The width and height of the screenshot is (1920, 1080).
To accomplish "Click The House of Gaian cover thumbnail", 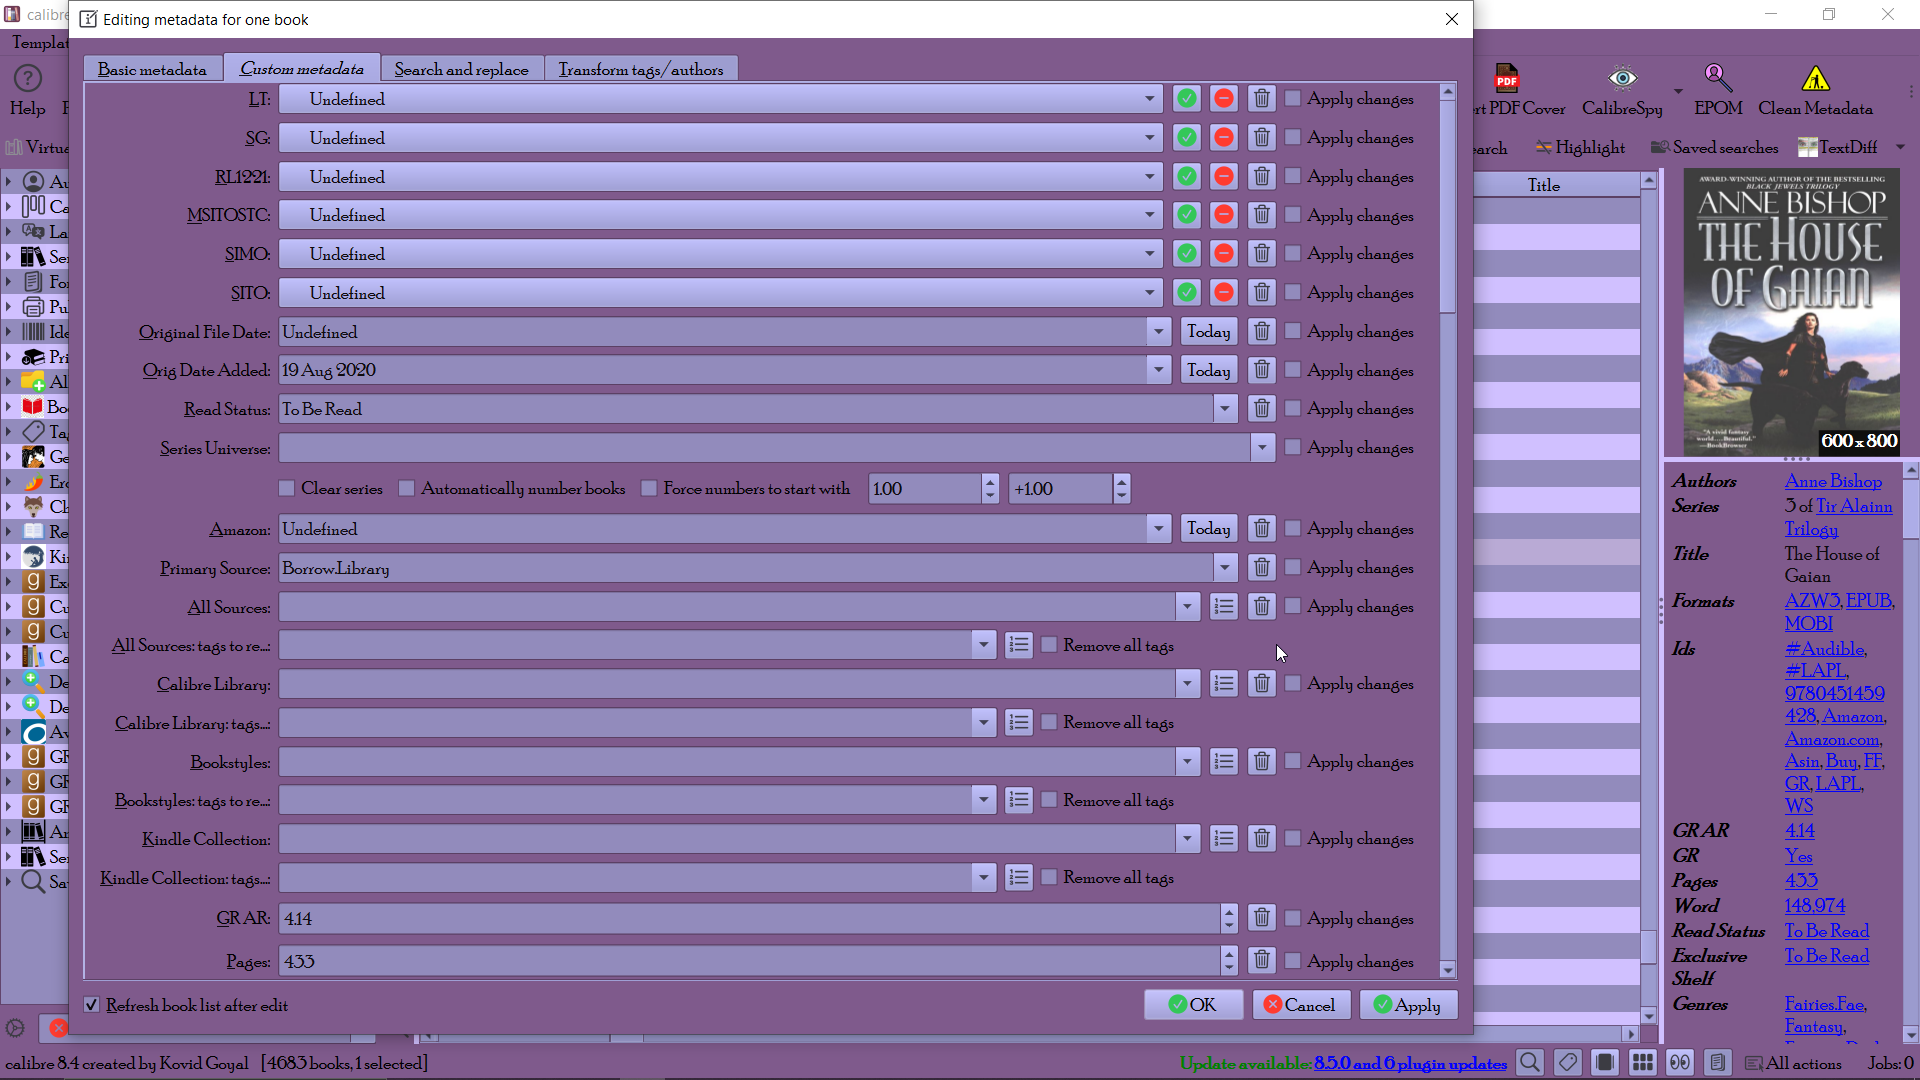I will [x=1790, y=312].
